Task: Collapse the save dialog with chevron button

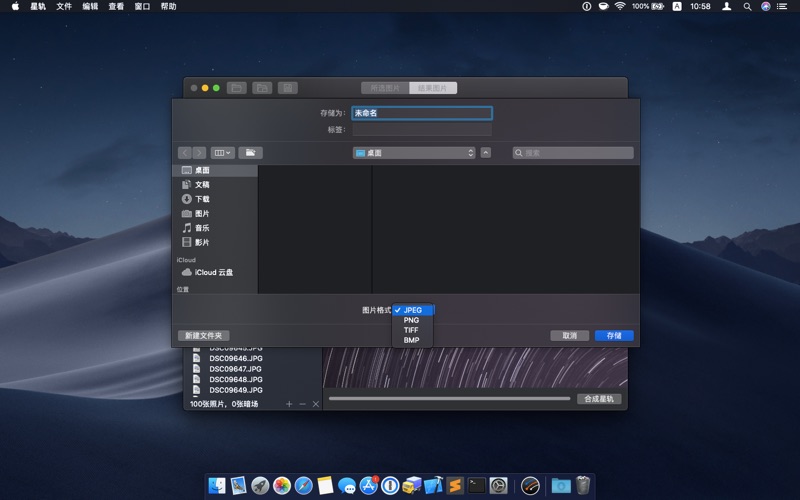Action: (486, 153)
